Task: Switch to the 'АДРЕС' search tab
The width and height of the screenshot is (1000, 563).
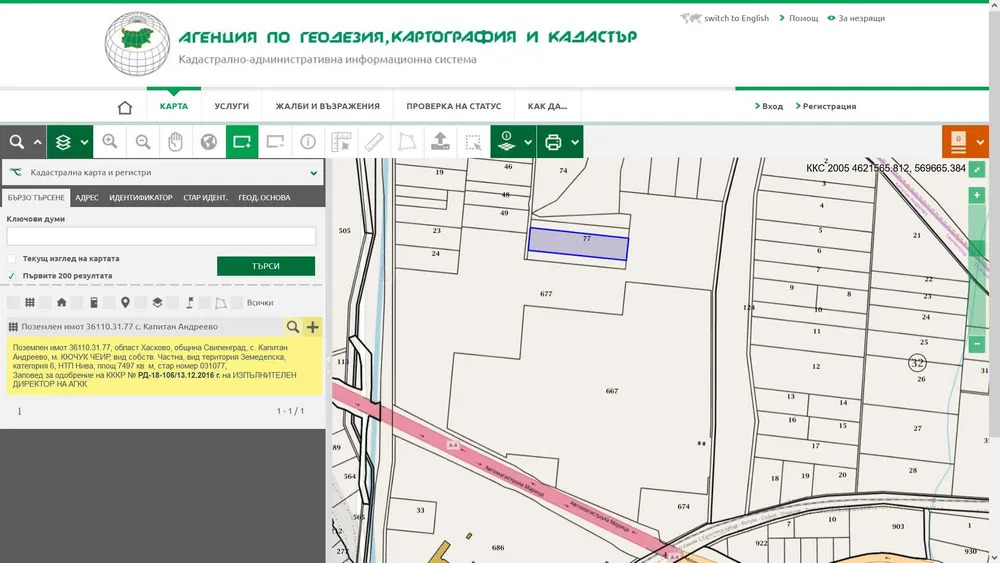Action: click(x=87, y=198)
